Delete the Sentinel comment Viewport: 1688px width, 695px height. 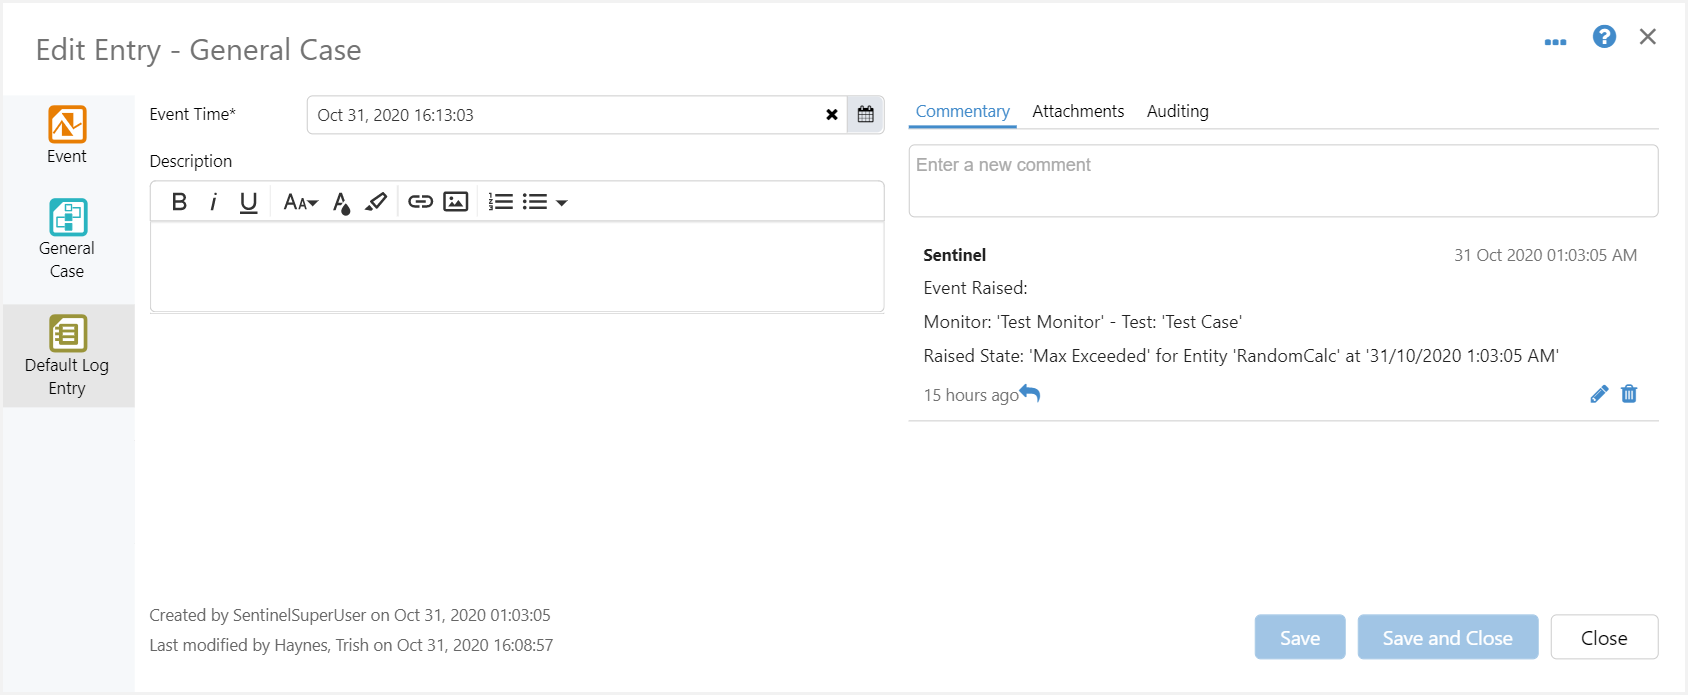(1629, 394)
